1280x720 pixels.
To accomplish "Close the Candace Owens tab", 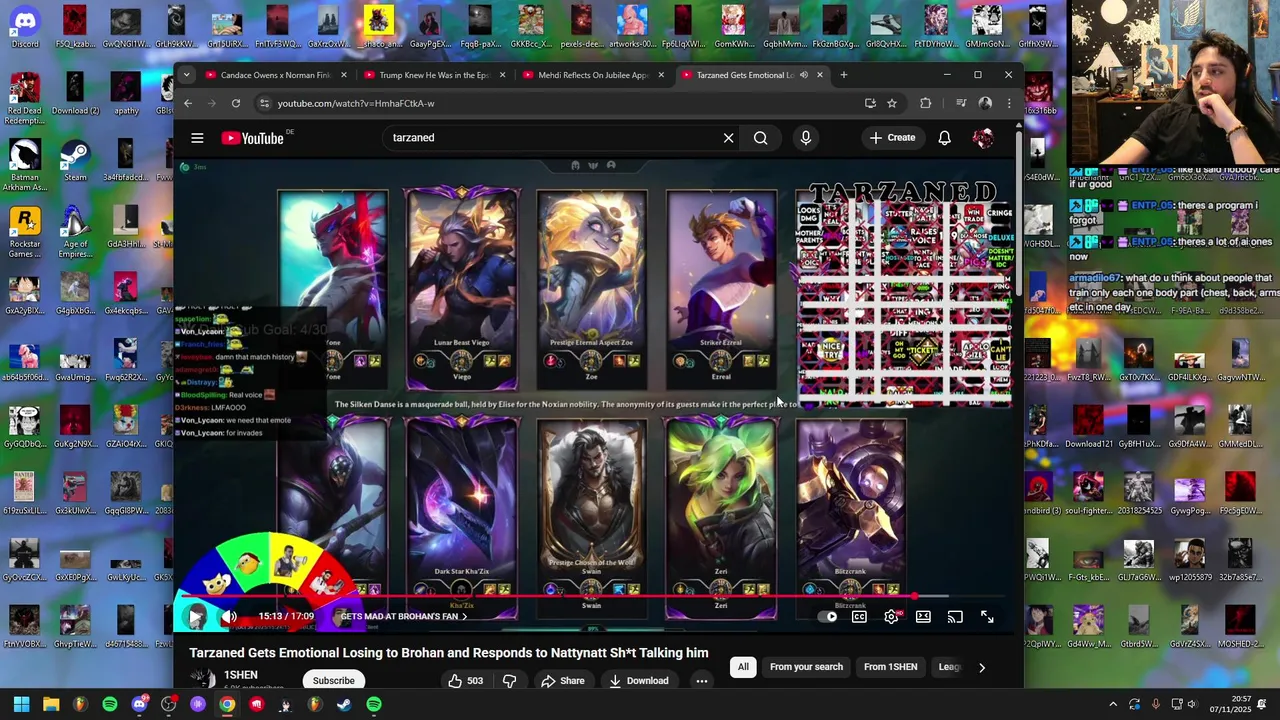I will pyautogui.click(x=344, y=75).
